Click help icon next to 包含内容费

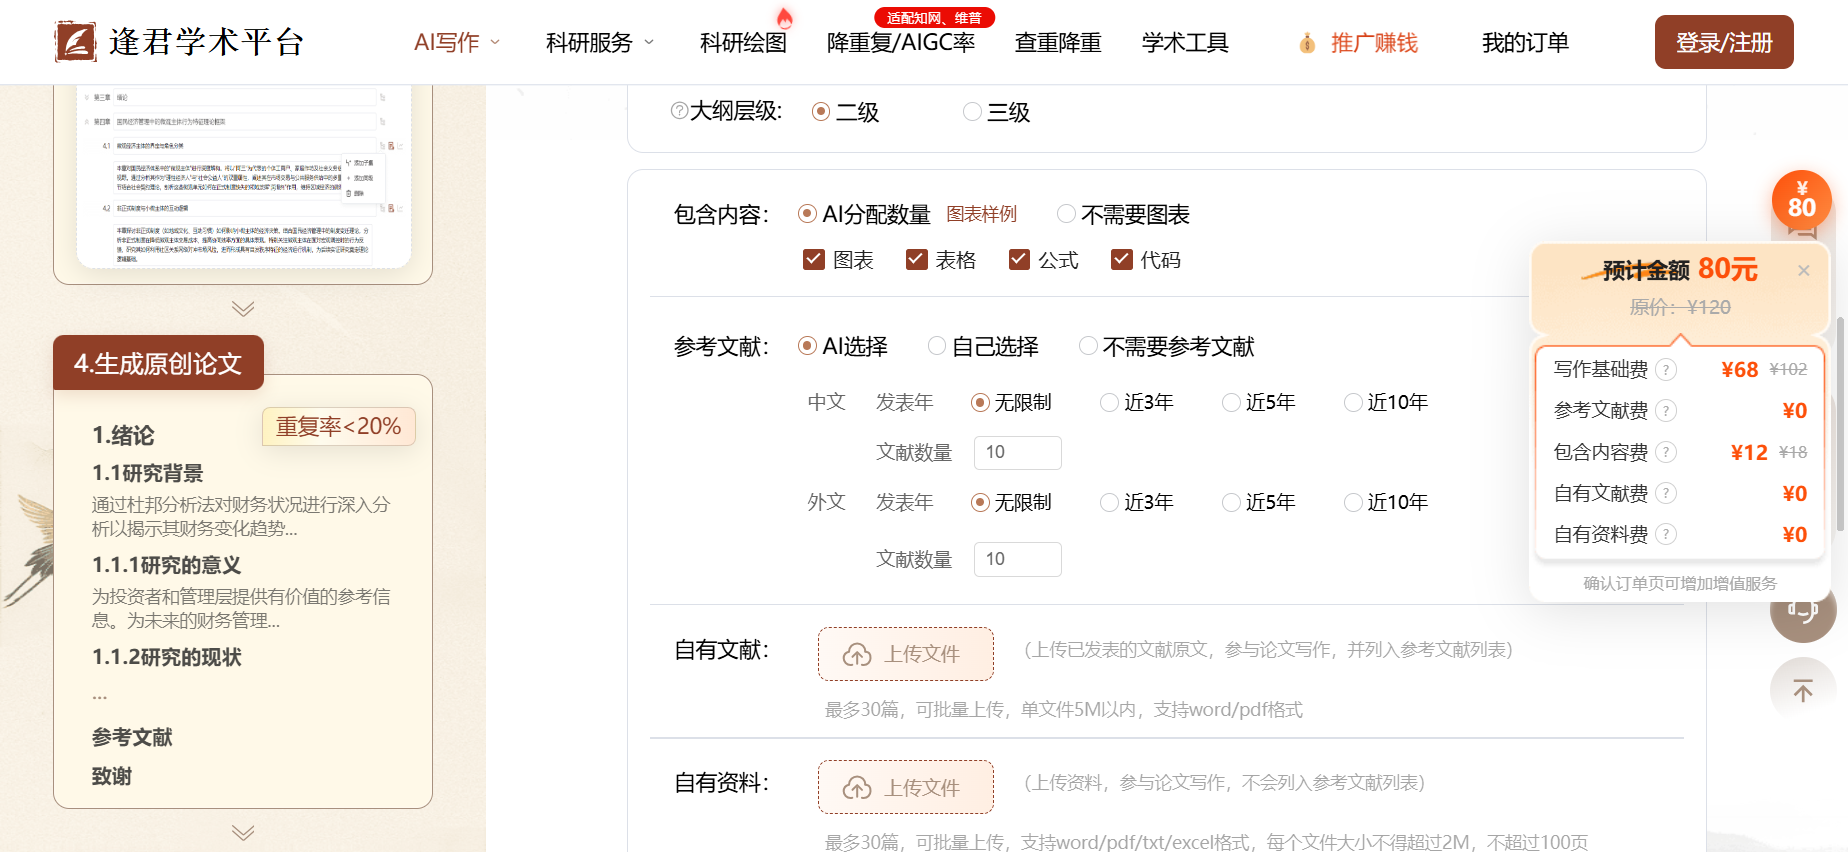click(x=1665, y=452)
